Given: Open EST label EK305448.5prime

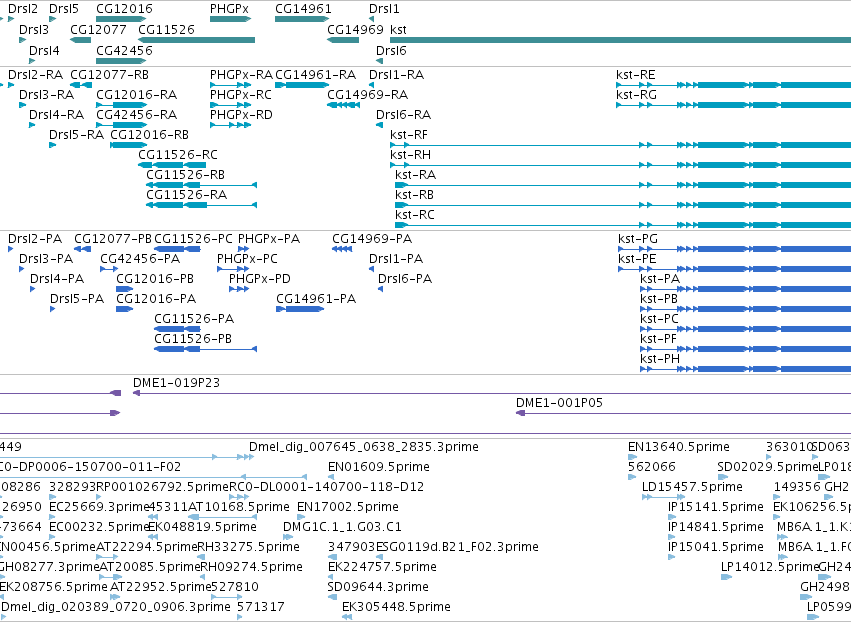Looking at the screenshot, I should pyautogui.click(x=396, y=607).
